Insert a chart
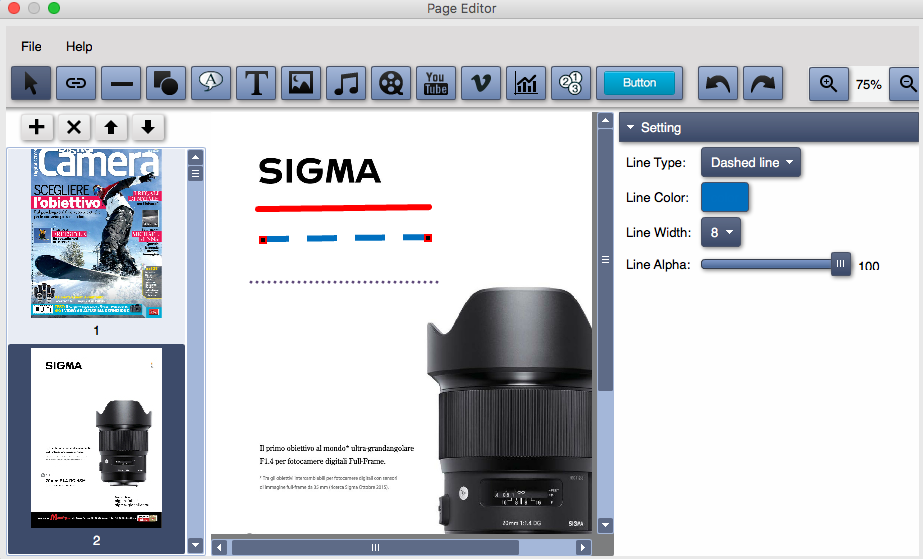The image size is (923, 559). click(526, 83)
